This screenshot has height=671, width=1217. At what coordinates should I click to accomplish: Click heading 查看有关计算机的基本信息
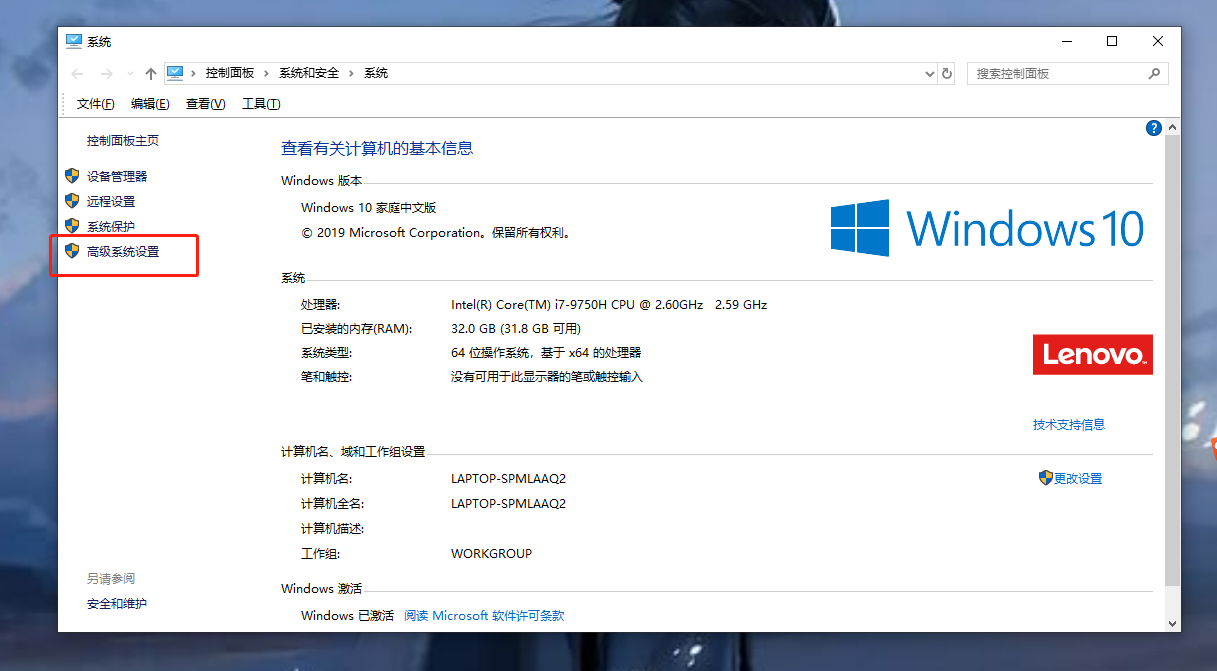(377, 148)
